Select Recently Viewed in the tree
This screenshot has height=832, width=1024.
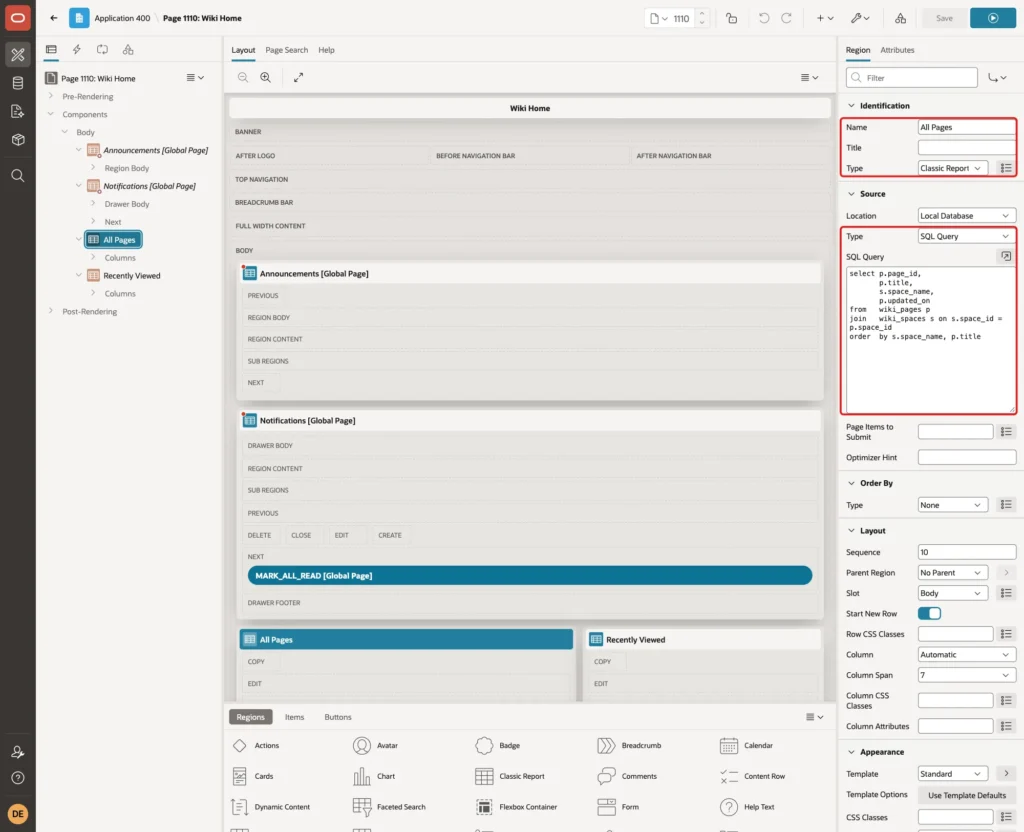(131, 276)
